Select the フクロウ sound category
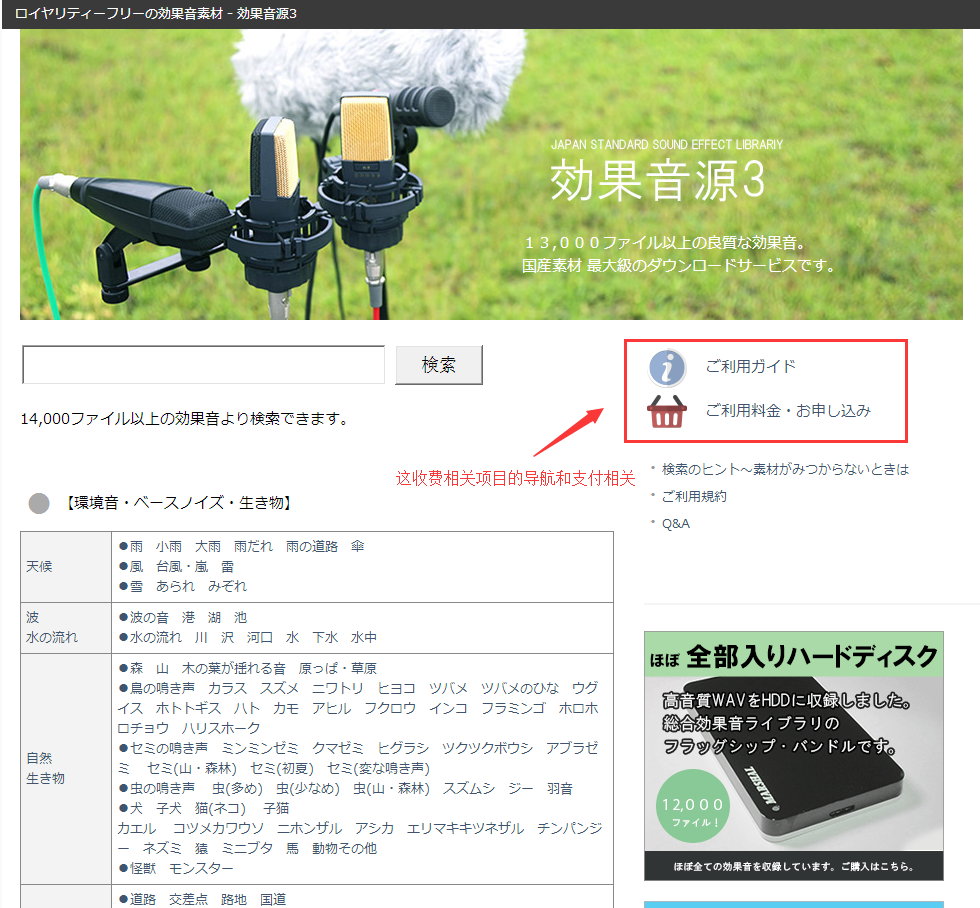 (390, 709)
